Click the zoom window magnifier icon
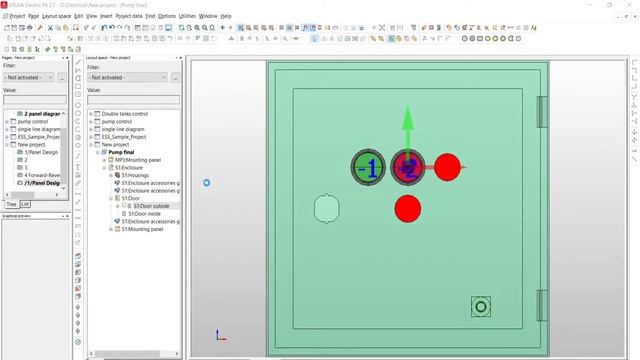This screenshot has height=360, width=640. (189, 28)
